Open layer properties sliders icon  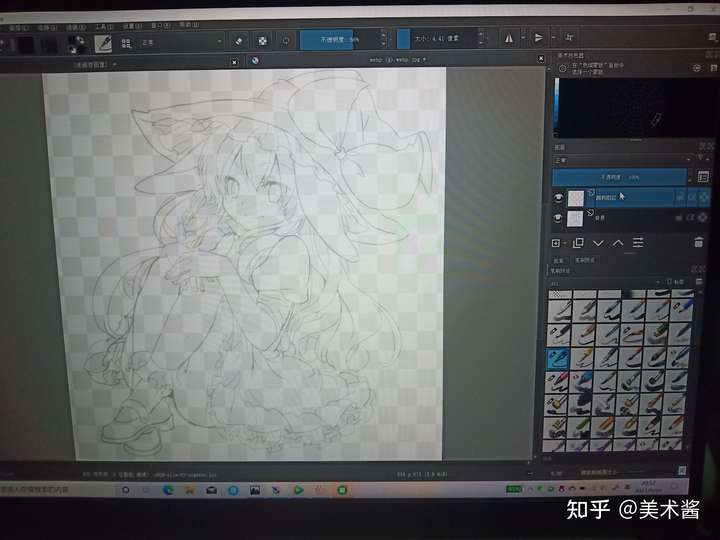pyautogui.click(x=638, y=242)
